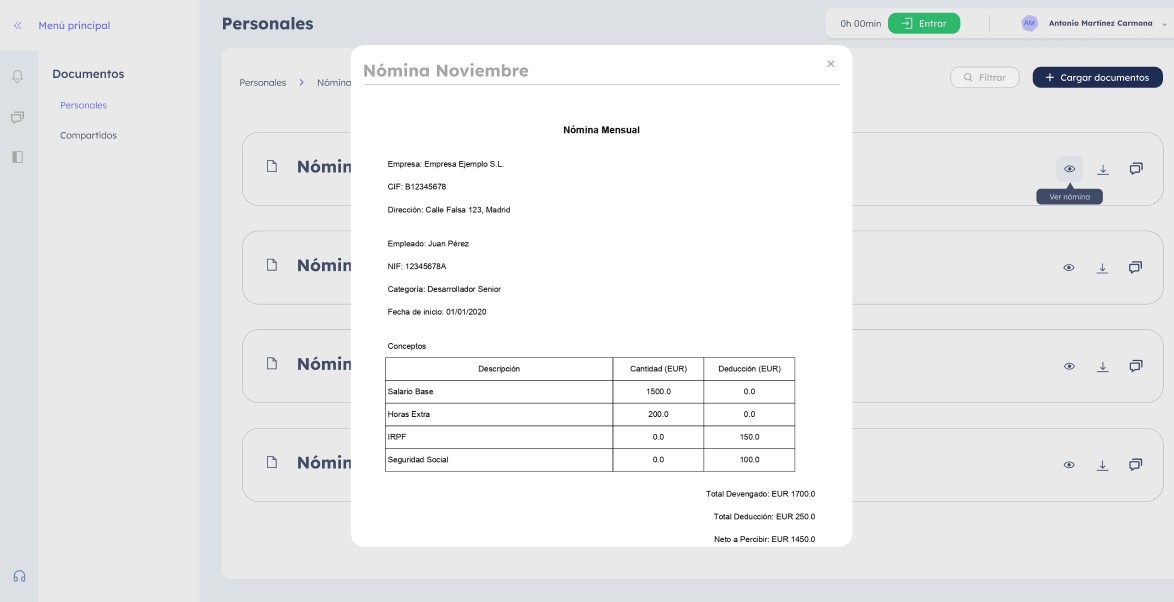This screenshot has height=602, width=1174.
Task: Click the Total Devengado: EUR 1700.0 line
Action: pos(761,494)
